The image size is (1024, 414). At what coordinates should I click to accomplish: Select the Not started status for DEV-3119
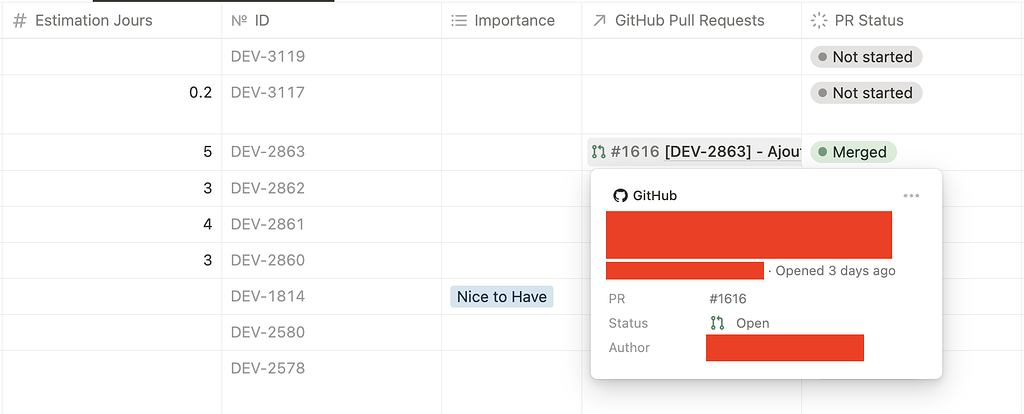[x=866, y=57]
